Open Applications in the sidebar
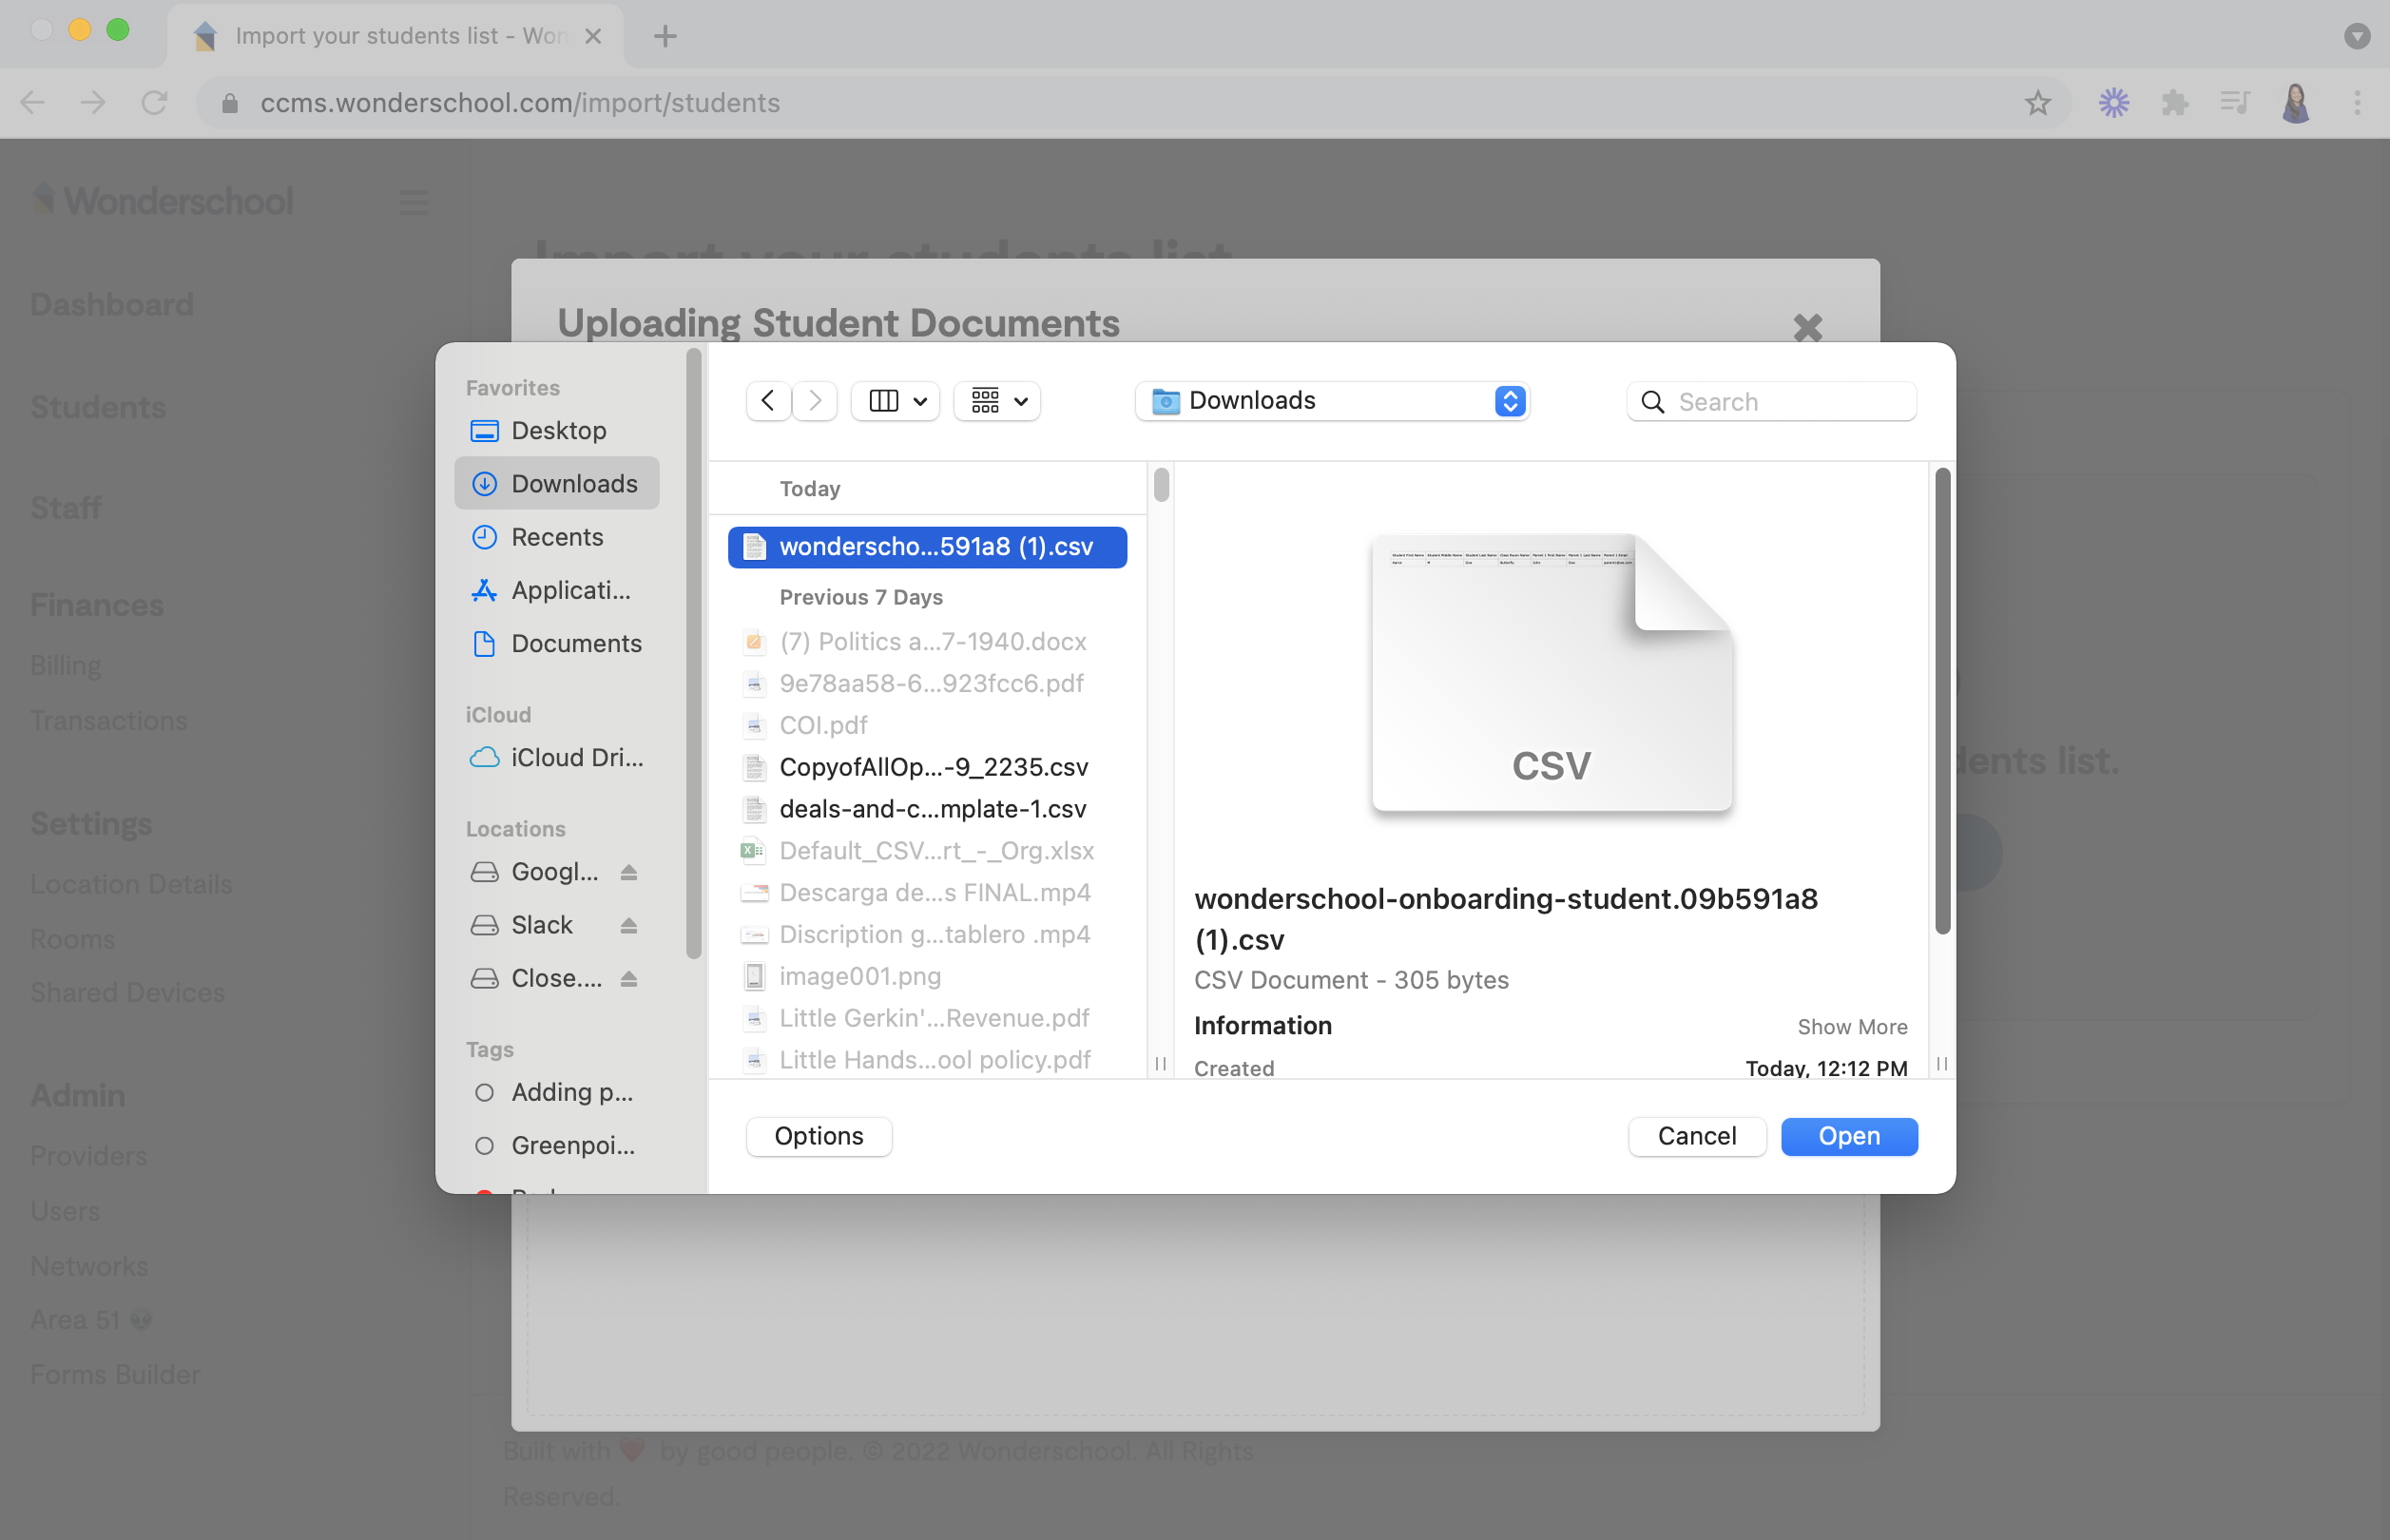This screenshot has width=2390, height=1540. tap(557, 589)
